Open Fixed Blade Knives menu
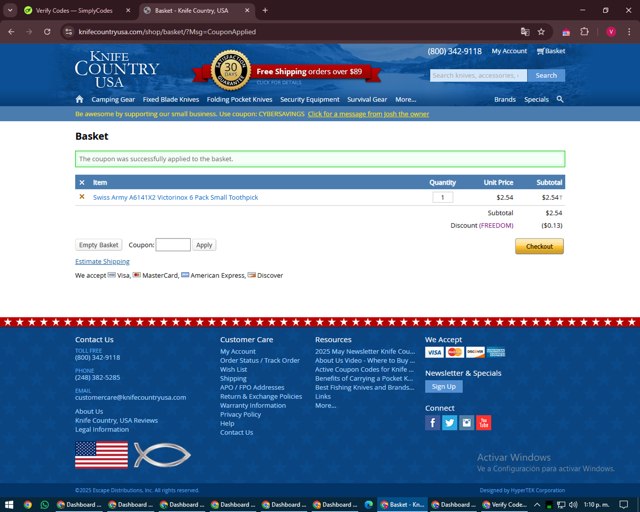This screenshot has width=640, height=512. (x=171, y=99)
